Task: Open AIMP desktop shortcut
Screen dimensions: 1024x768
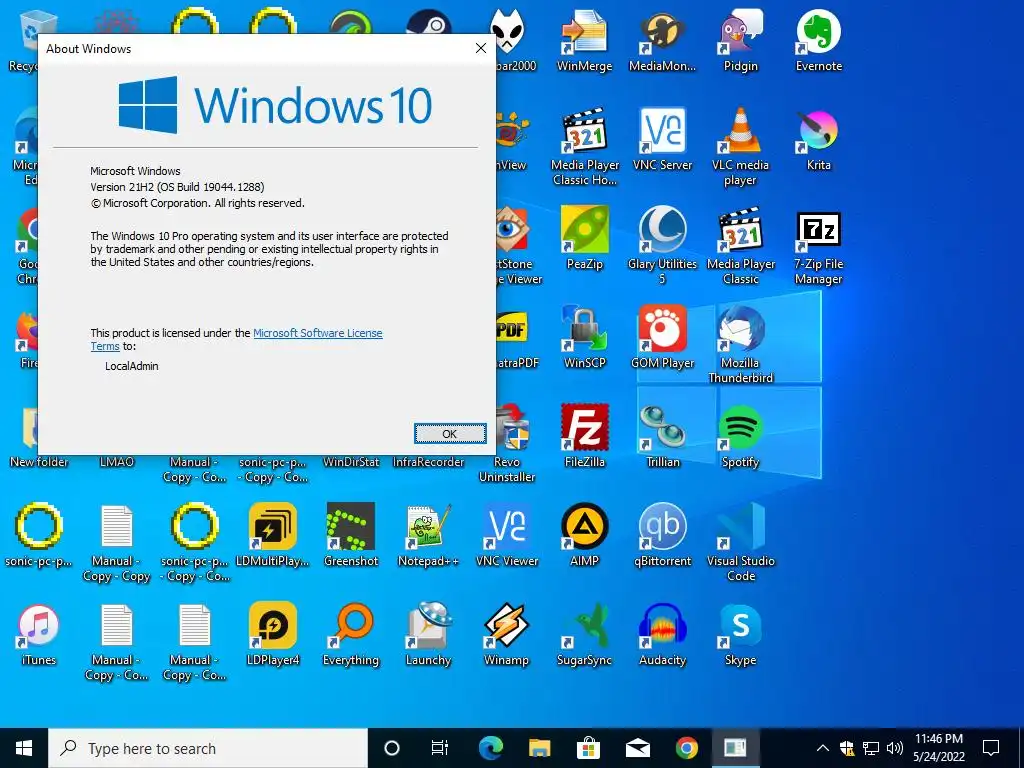Action: (x=584, y=535)
